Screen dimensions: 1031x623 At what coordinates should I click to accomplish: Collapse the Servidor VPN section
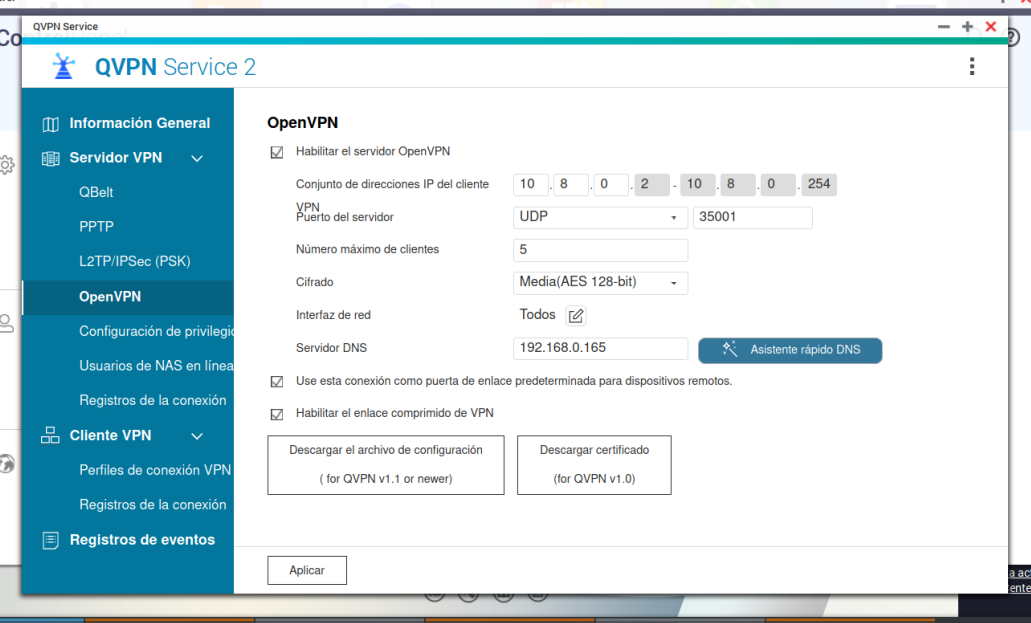click(197, 158)
